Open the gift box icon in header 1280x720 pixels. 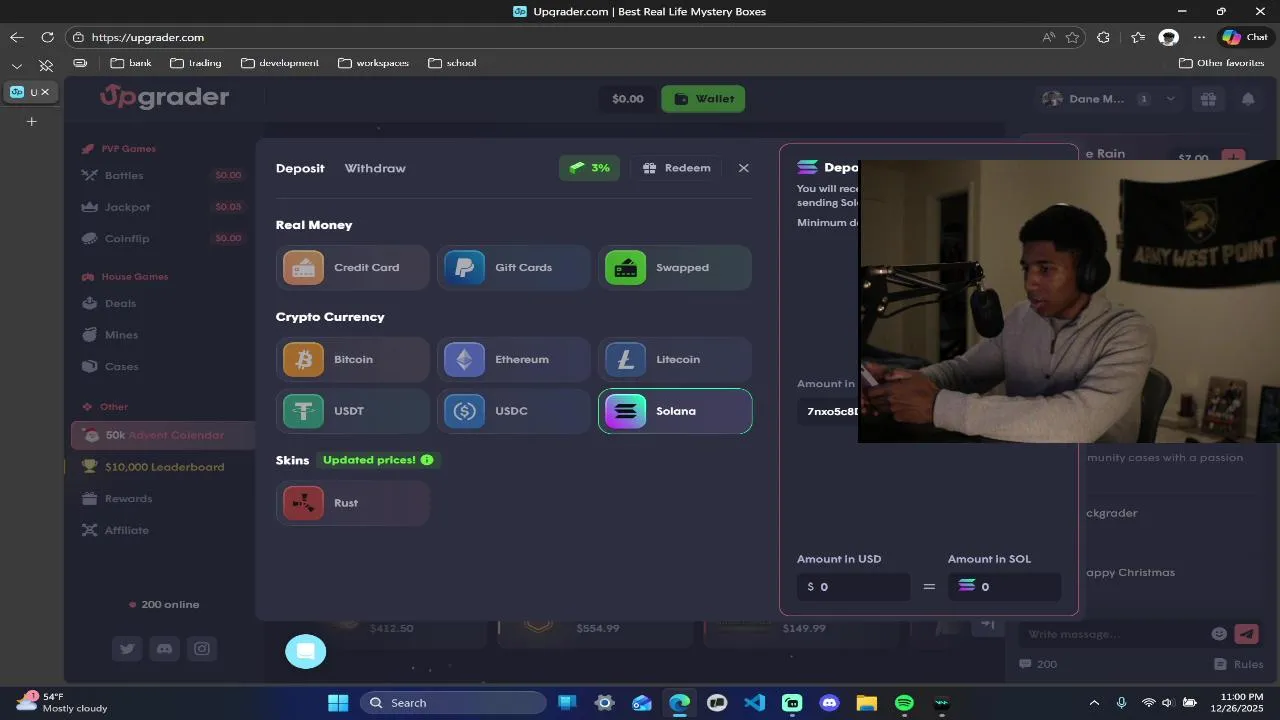click(1208, 99)
